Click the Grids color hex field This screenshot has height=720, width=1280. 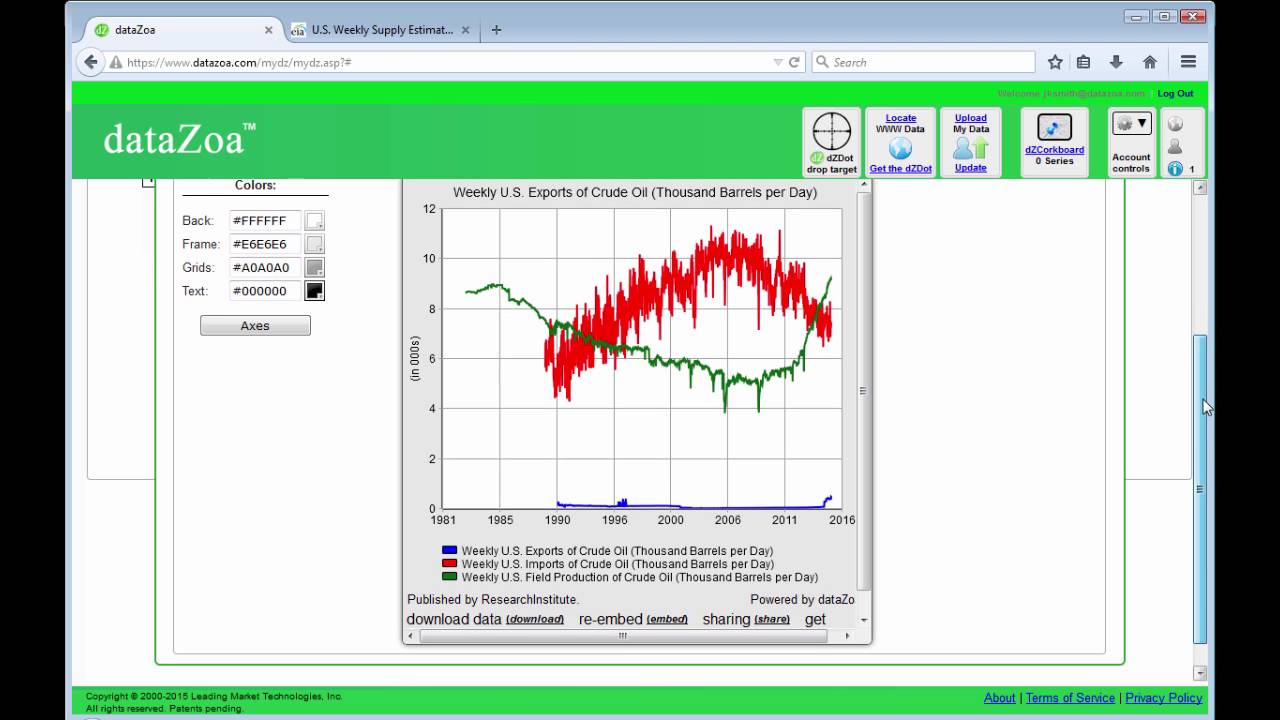coord(265,268)
